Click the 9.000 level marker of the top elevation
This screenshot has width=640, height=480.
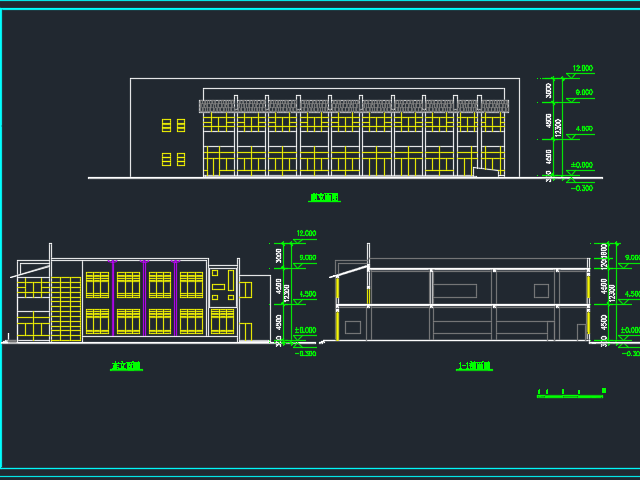point(583,93)
